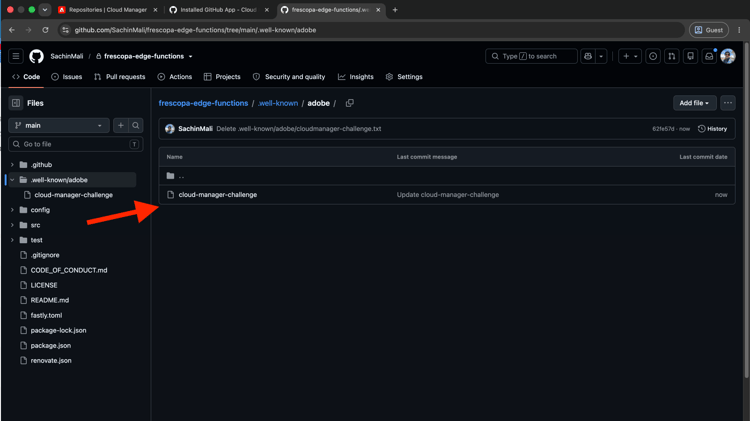
Task: Click the Guest profile button
Action: [709, 30]
